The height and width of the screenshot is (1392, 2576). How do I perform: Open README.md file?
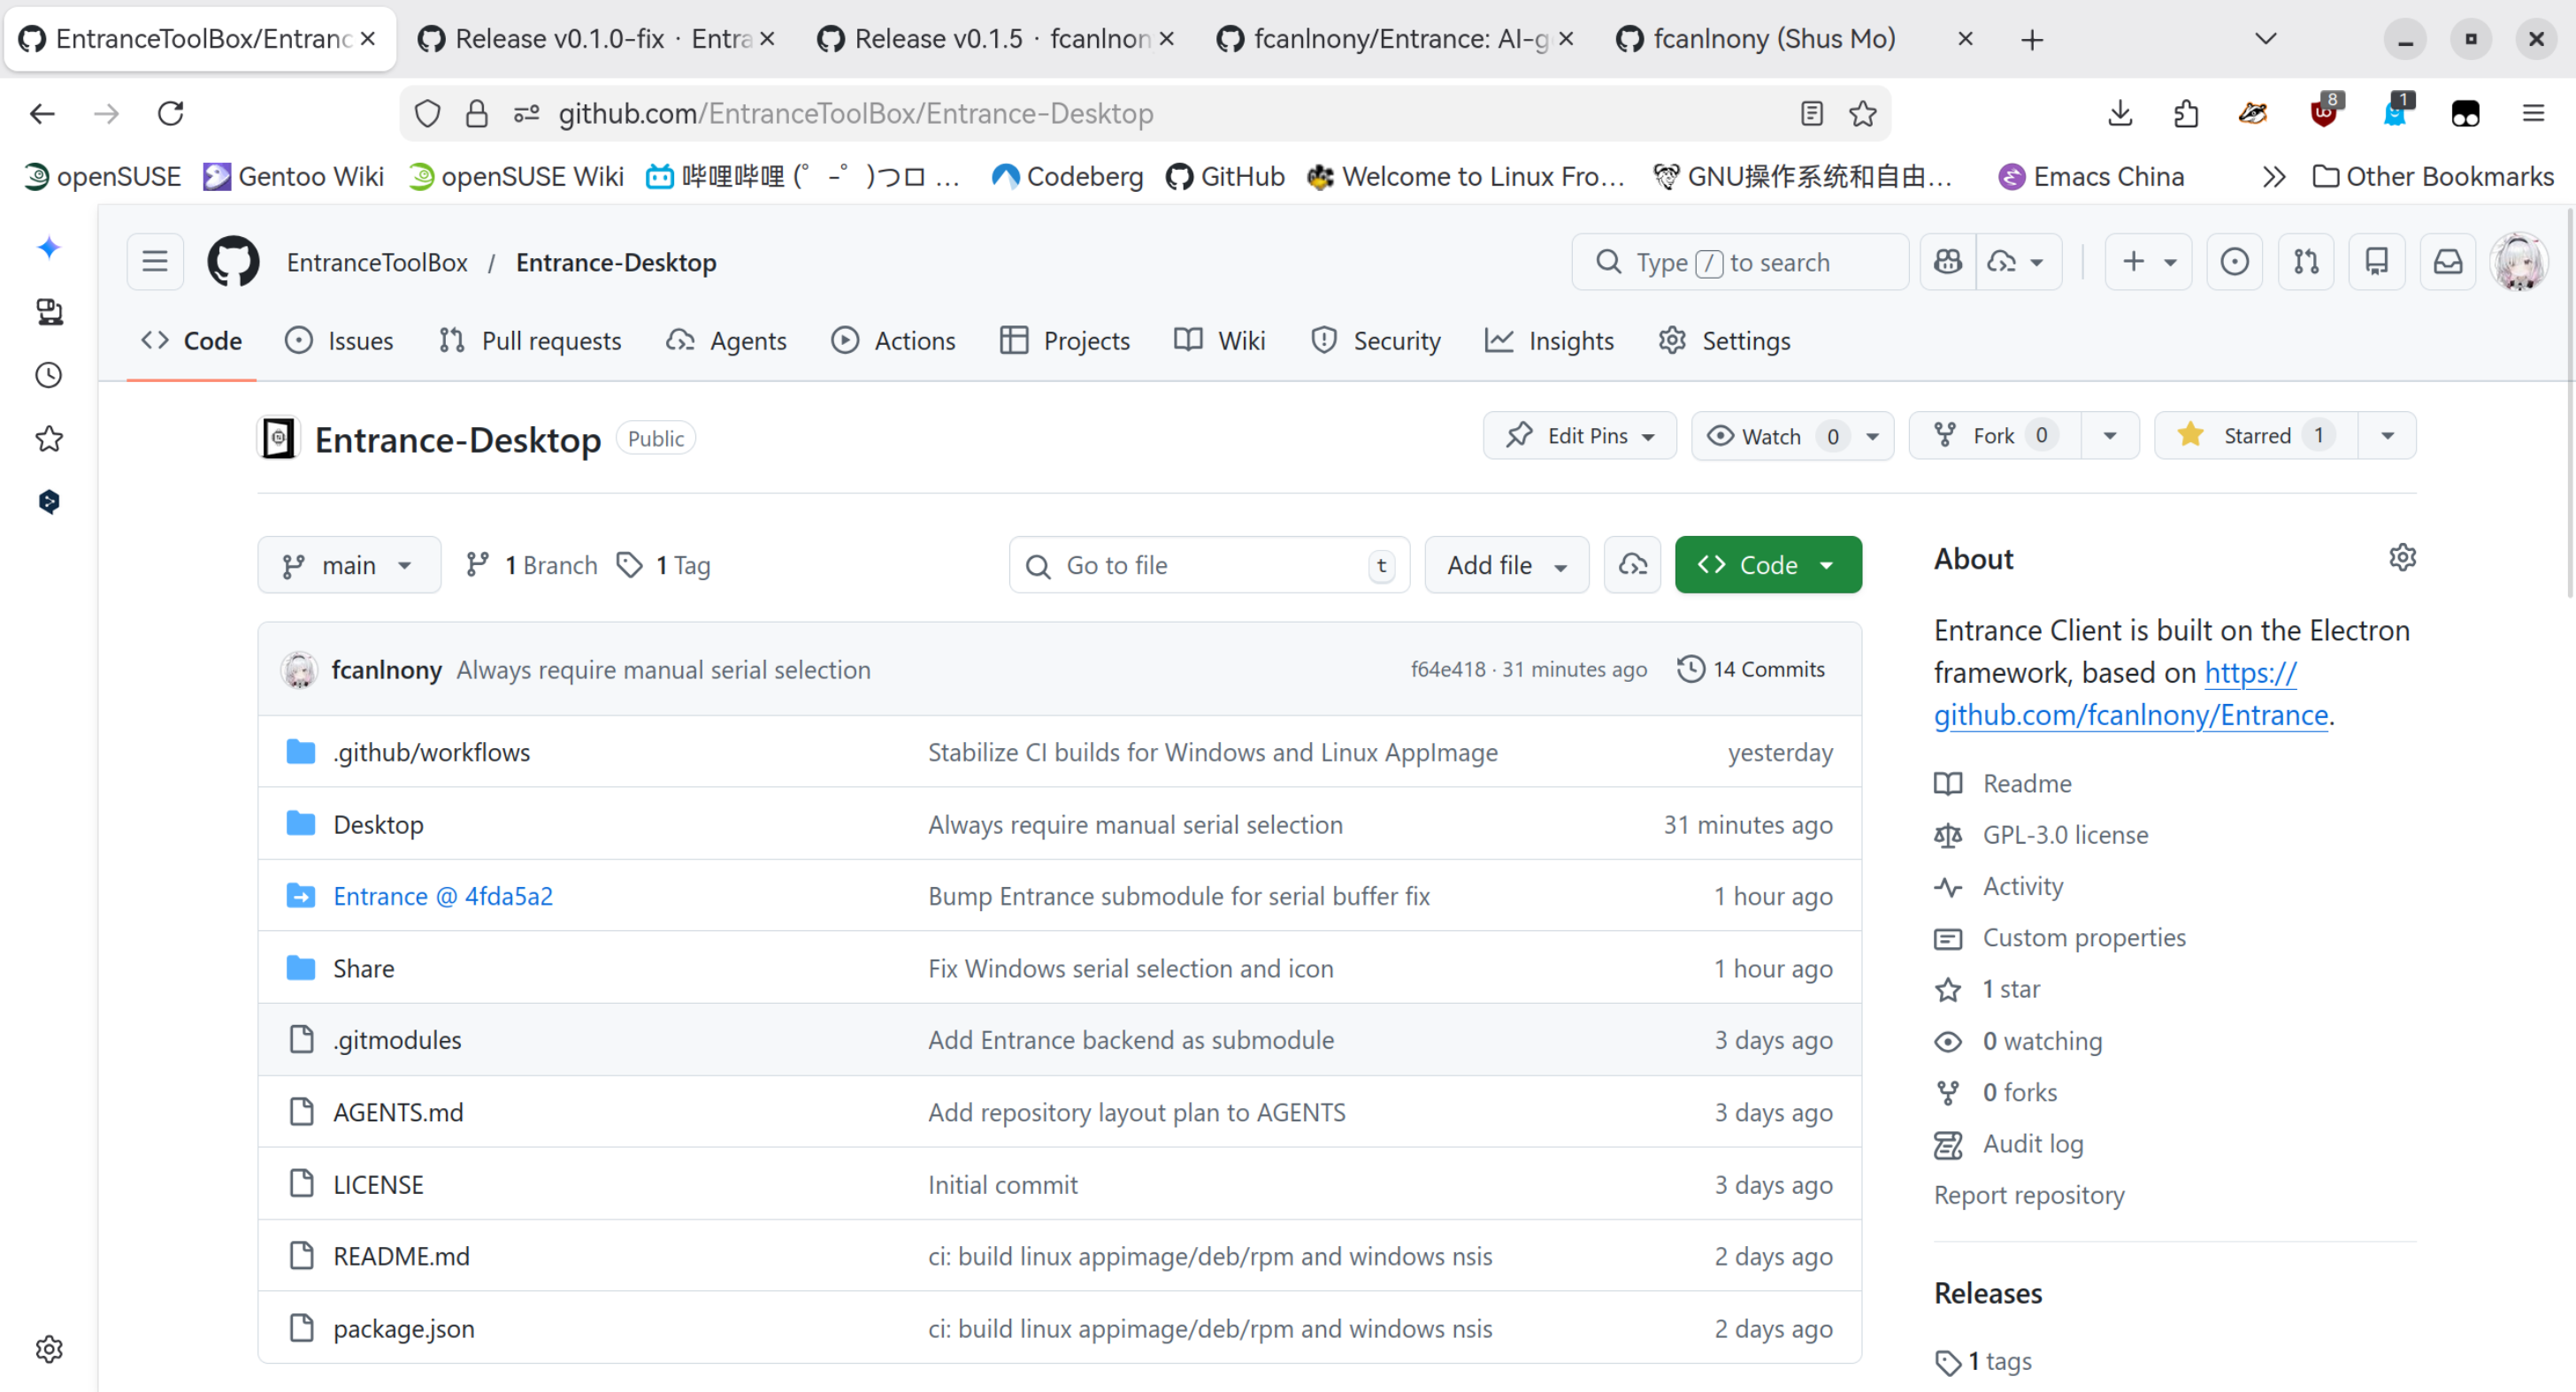pos(401,1256)
